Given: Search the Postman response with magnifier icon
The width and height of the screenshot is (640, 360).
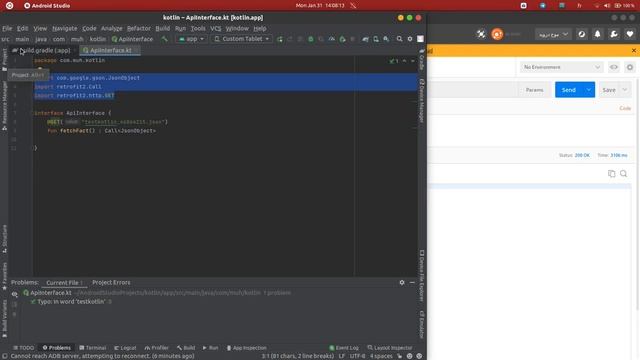Looking at the screenshot, I should tap(624, 174).
